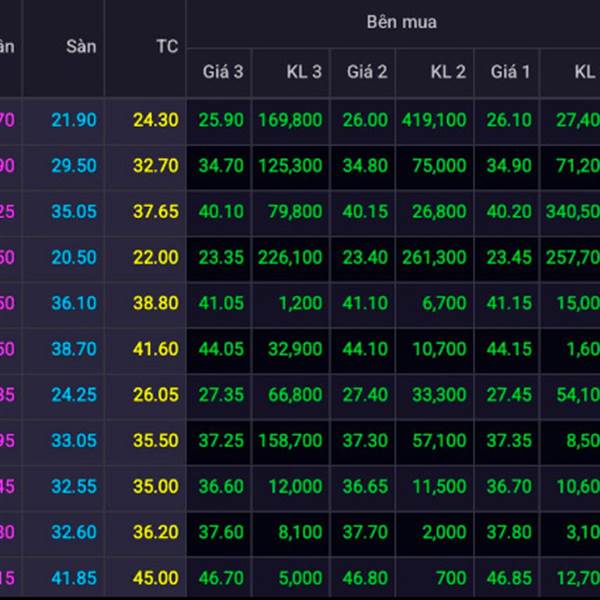Click the 37.70 bid price cell
Screen dimensions: 600x600
pos(367,532)
